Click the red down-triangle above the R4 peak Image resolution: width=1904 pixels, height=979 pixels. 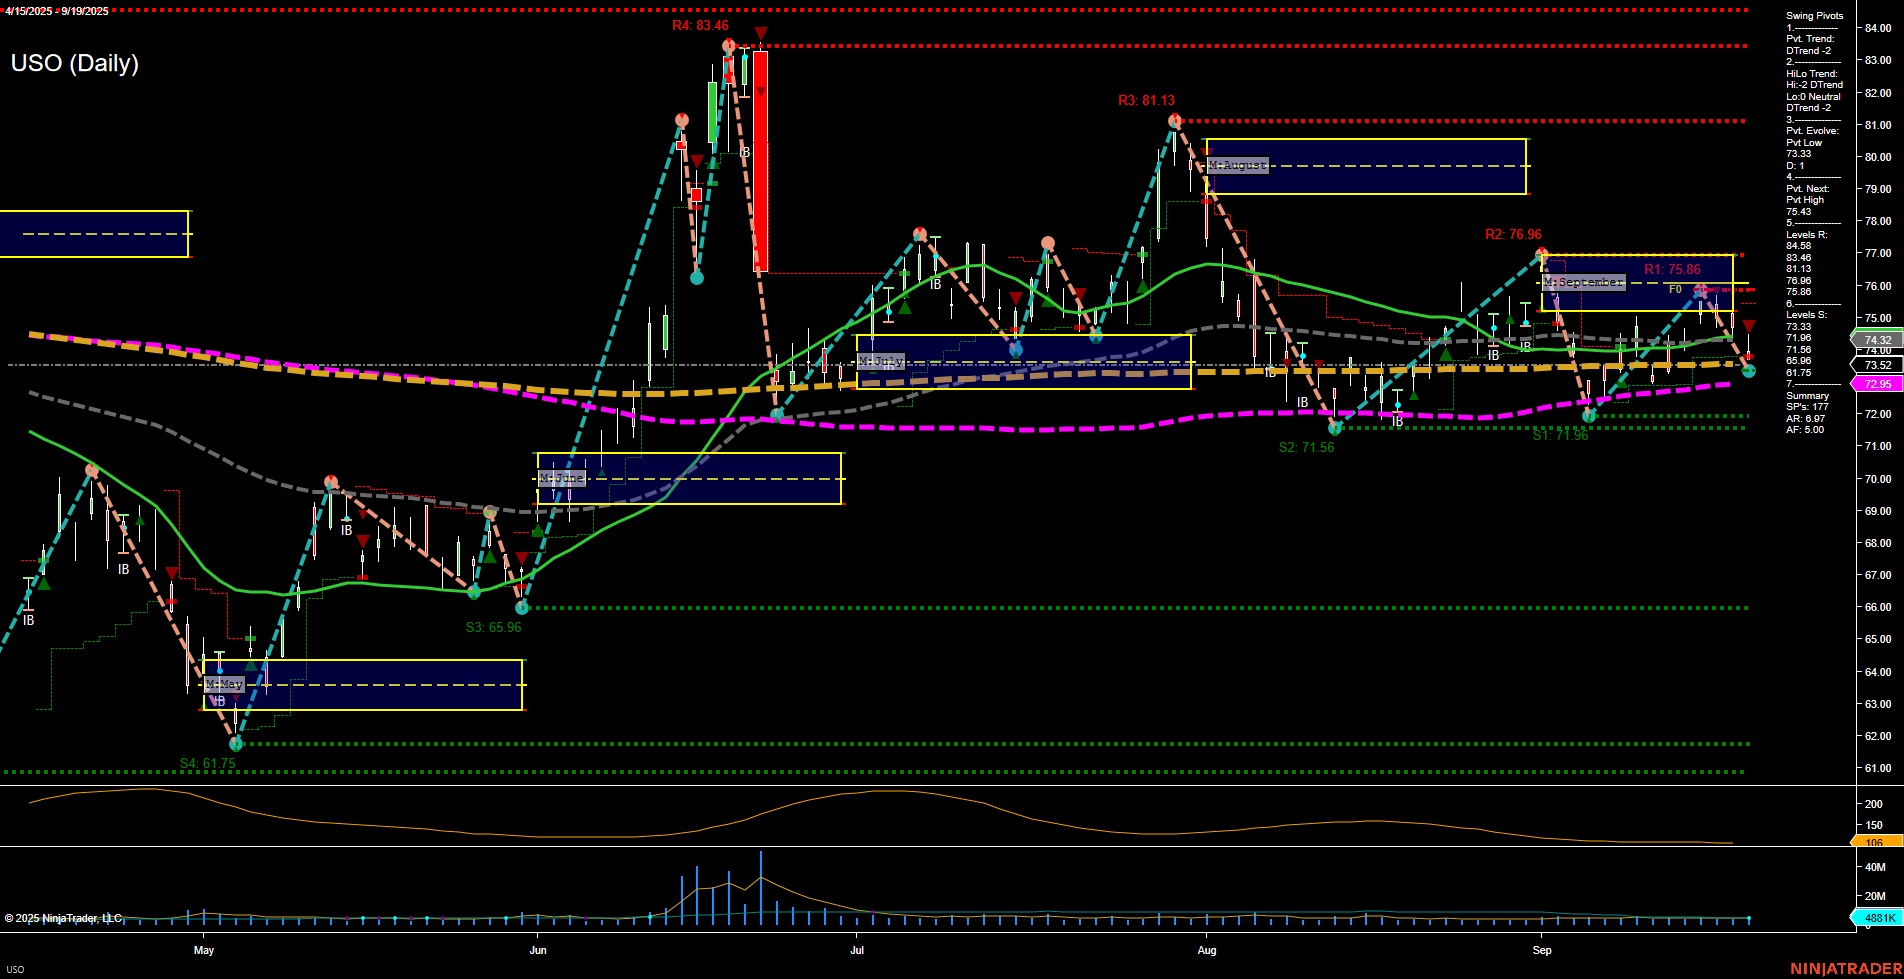click(760, 33)
